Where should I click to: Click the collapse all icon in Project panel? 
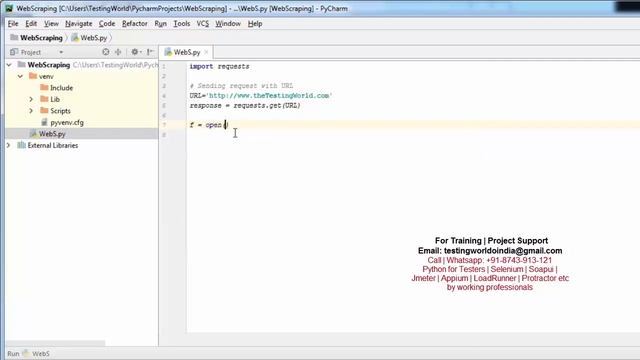pyautogui.click(x=118, y=52)
